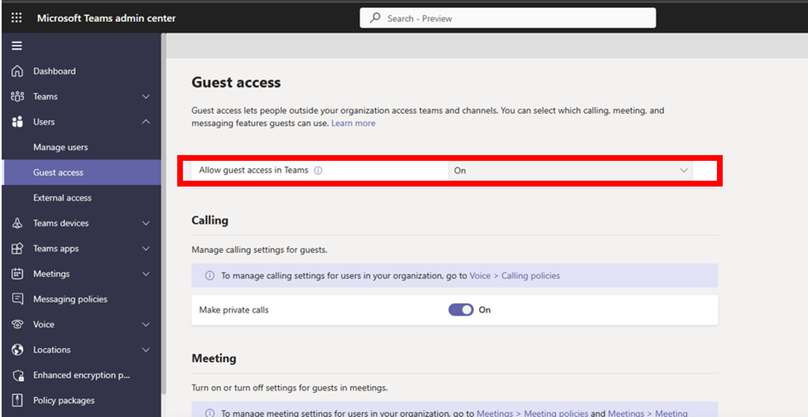Viewport: 808px width, 417px height.
Task: Click the Meetings calendar icon
Action: [x=17, y=274]
